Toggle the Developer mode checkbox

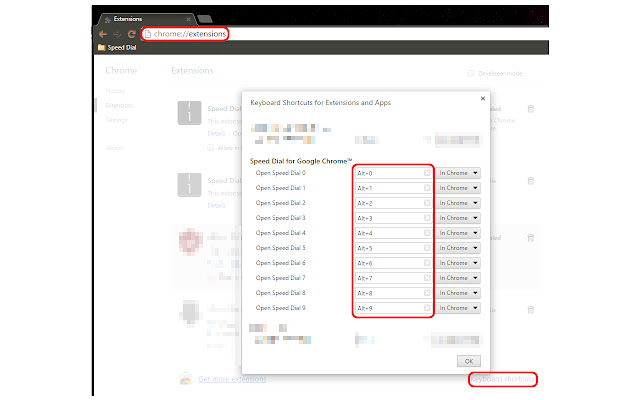click(471, 73)
